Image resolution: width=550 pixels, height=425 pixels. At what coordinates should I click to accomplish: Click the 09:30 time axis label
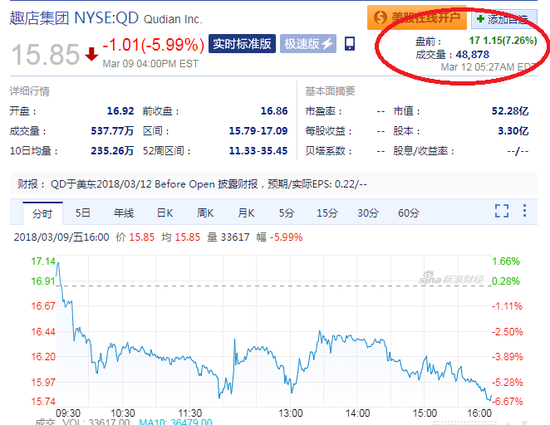pyautogui.click(x=68, y=413)
